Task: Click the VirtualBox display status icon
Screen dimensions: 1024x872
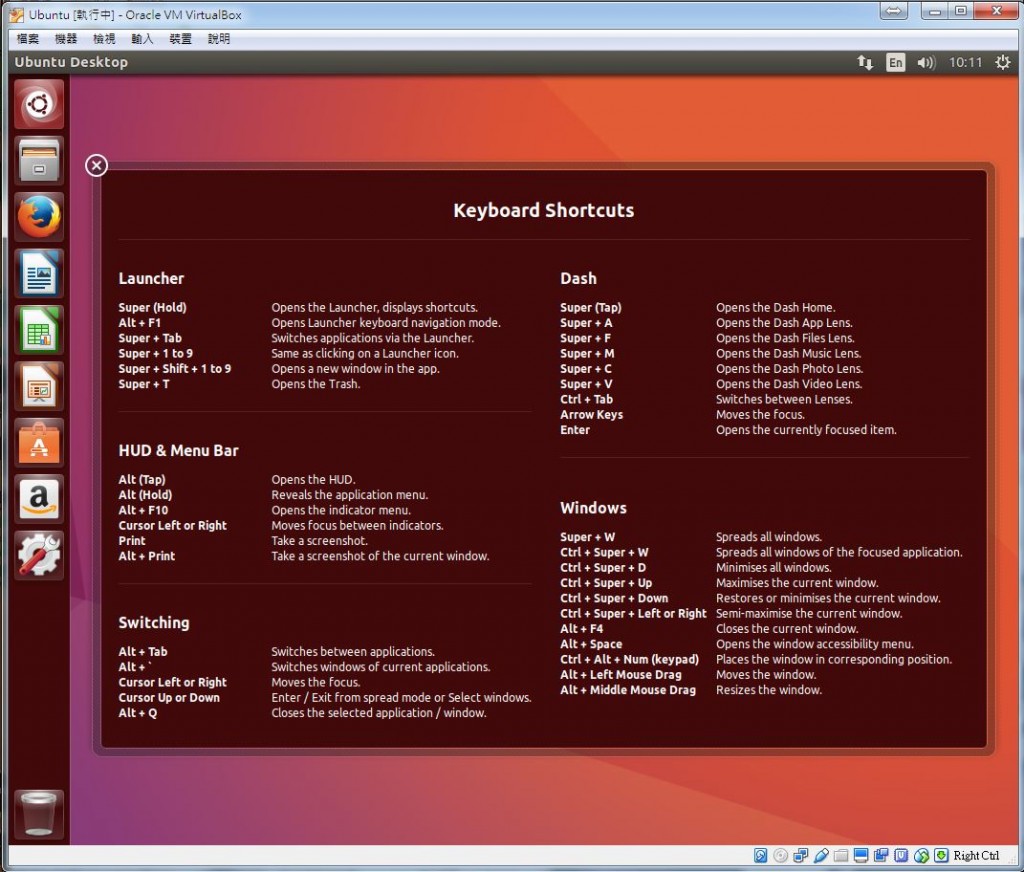Action: pos(861,855)
